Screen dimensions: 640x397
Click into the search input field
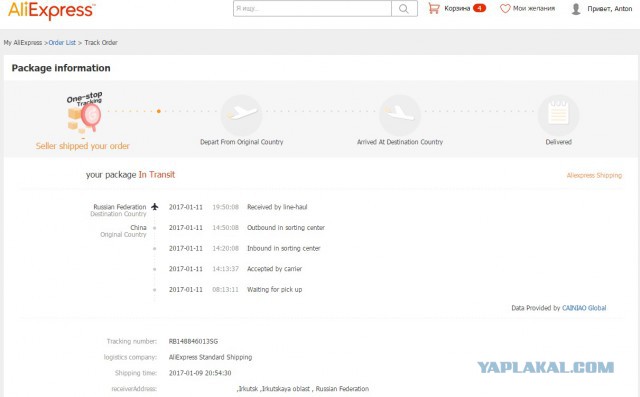tap(312, 9)
